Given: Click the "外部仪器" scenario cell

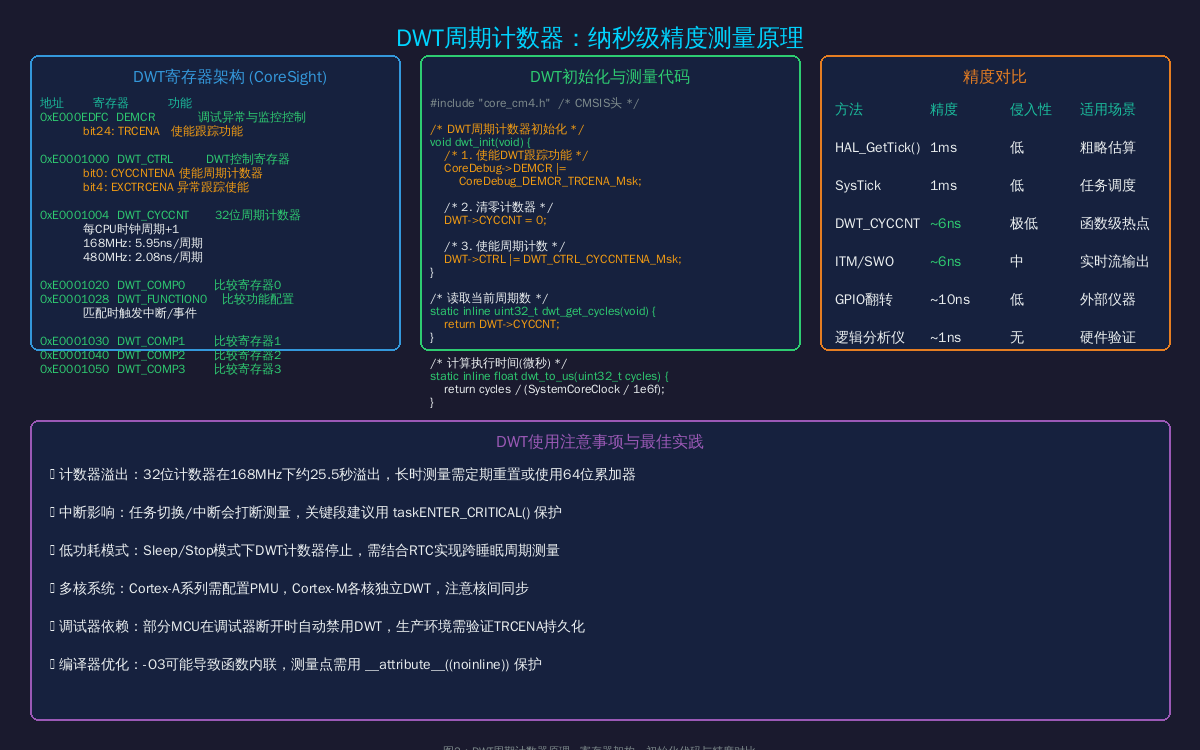Looking at the screenshot, I should click(x=1108, y=300).
